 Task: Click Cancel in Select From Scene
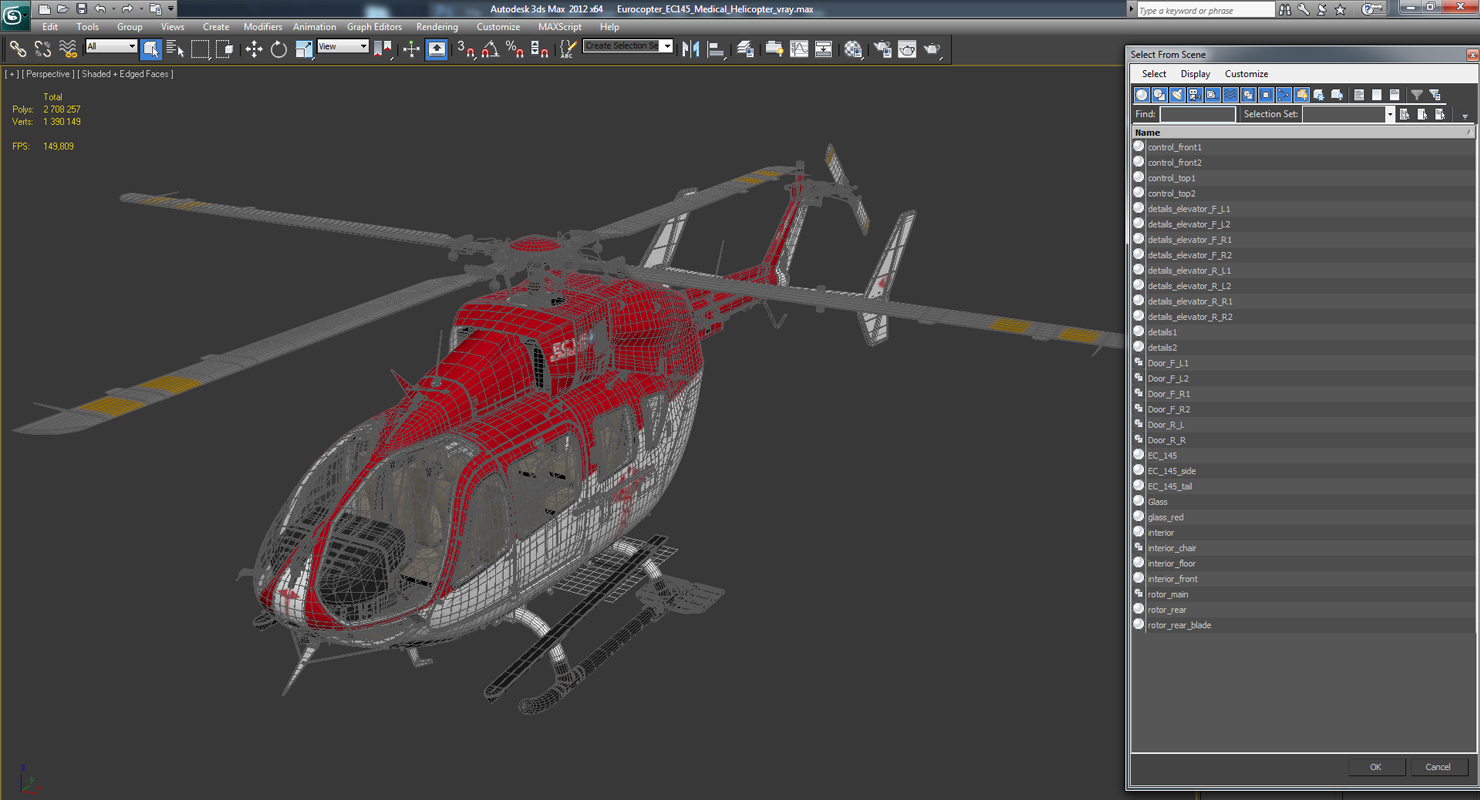(1438, 767)
